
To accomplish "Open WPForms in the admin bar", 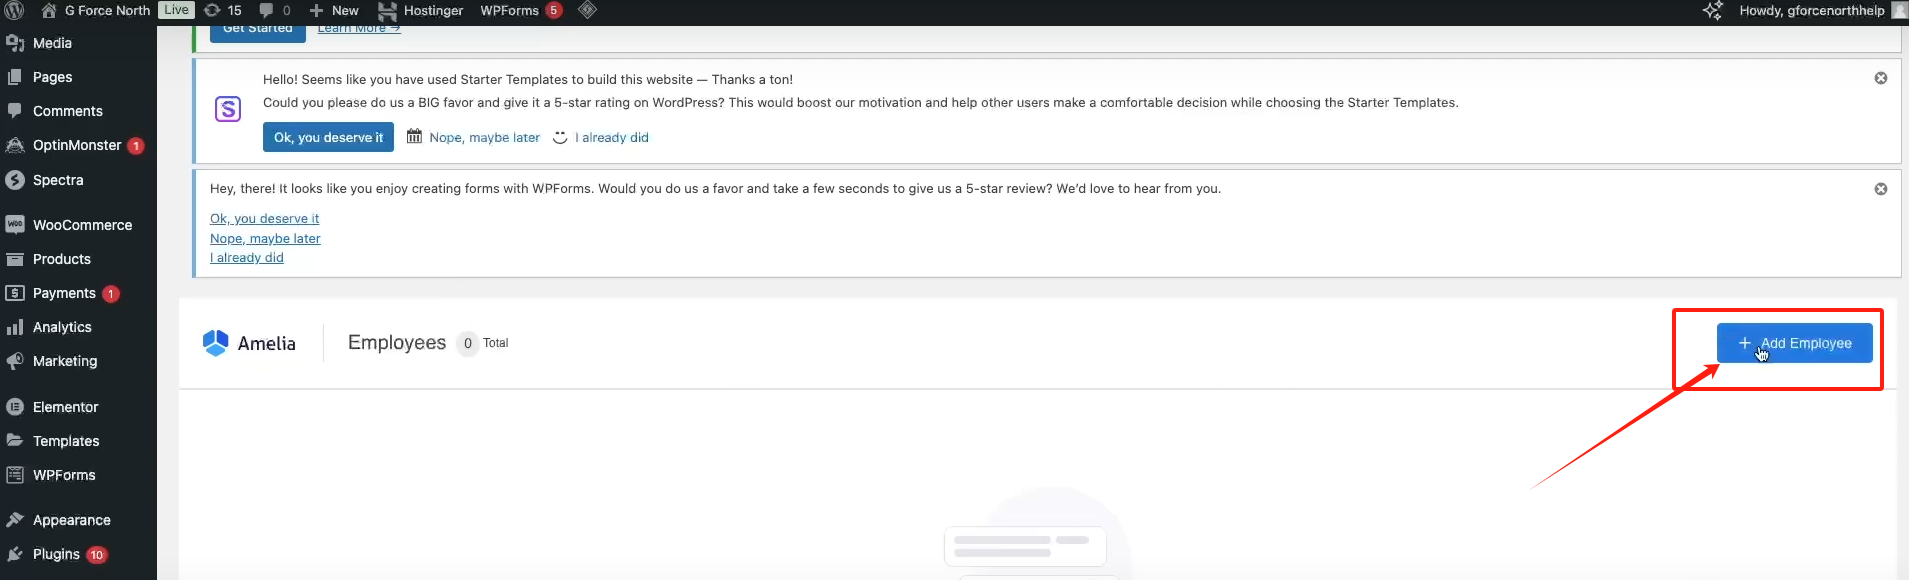I will (509, 10).
